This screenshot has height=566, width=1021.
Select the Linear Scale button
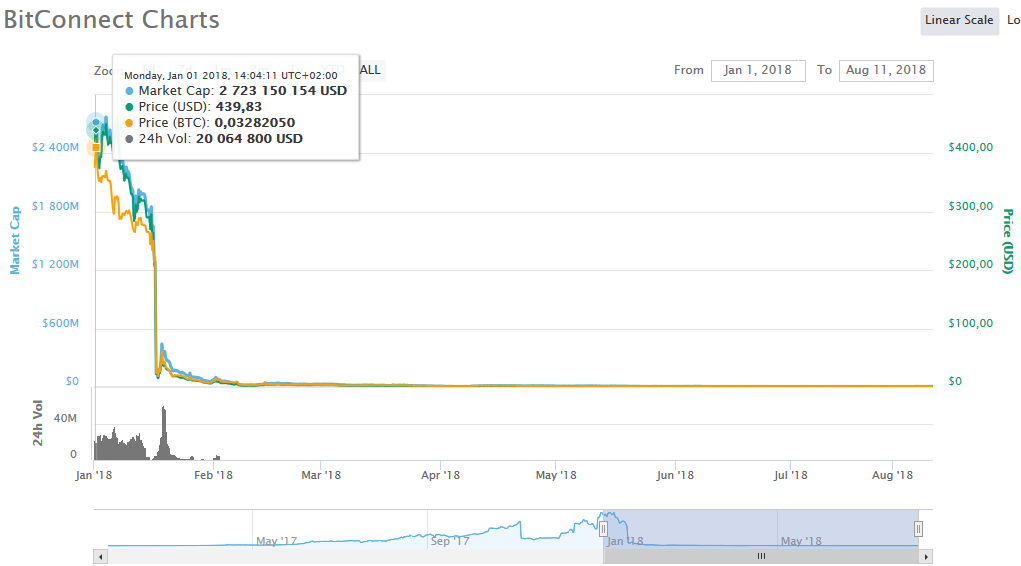tap(959, 21)
